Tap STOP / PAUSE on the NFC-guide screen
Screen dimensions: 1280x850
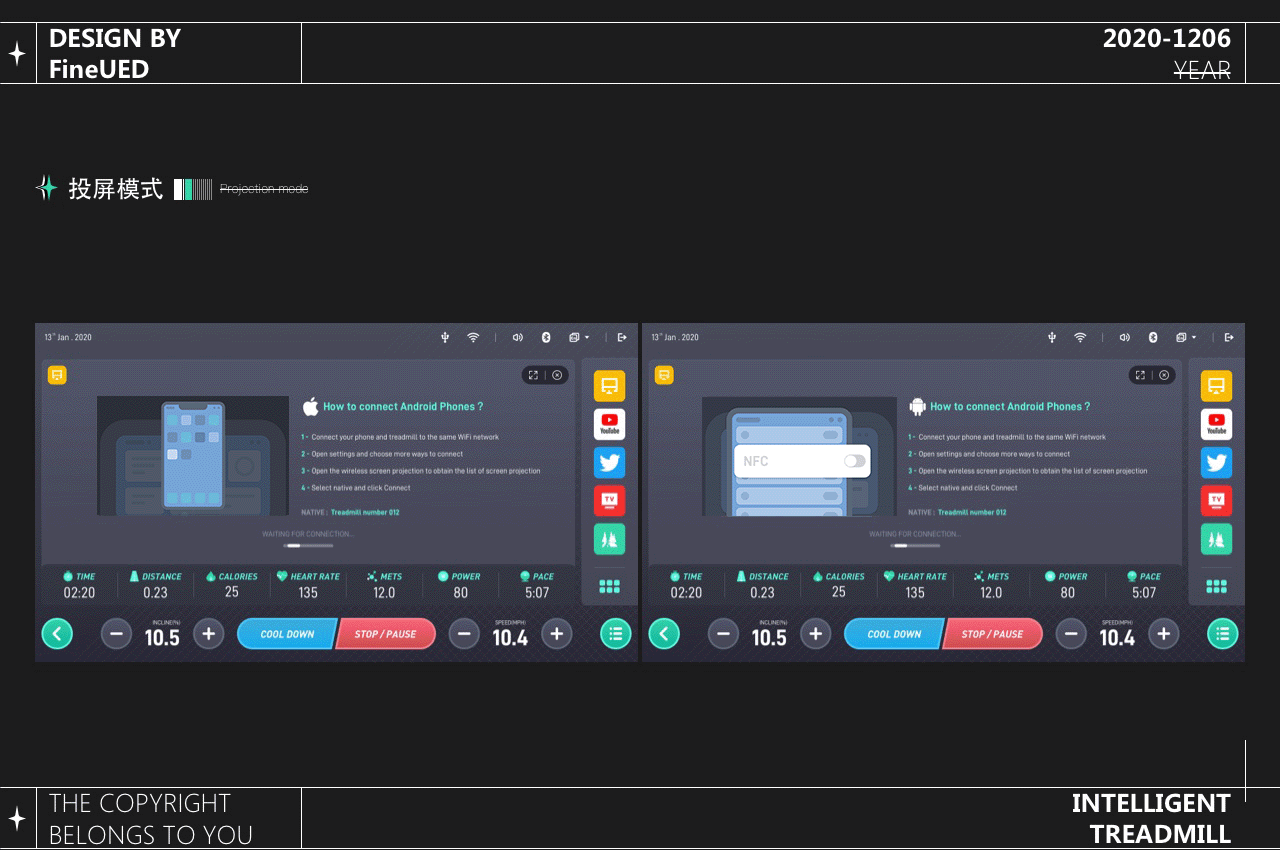993,634
